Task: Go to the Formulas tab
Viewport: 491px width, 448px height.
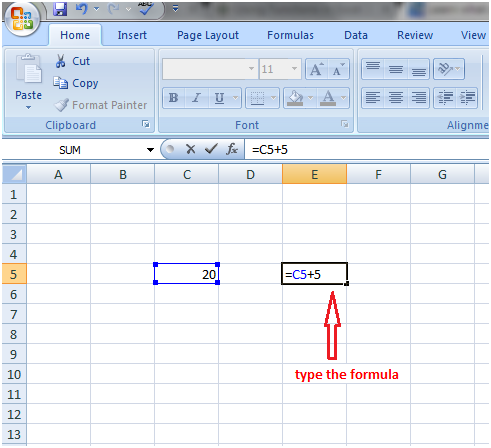Action: [x=290, y=35]
